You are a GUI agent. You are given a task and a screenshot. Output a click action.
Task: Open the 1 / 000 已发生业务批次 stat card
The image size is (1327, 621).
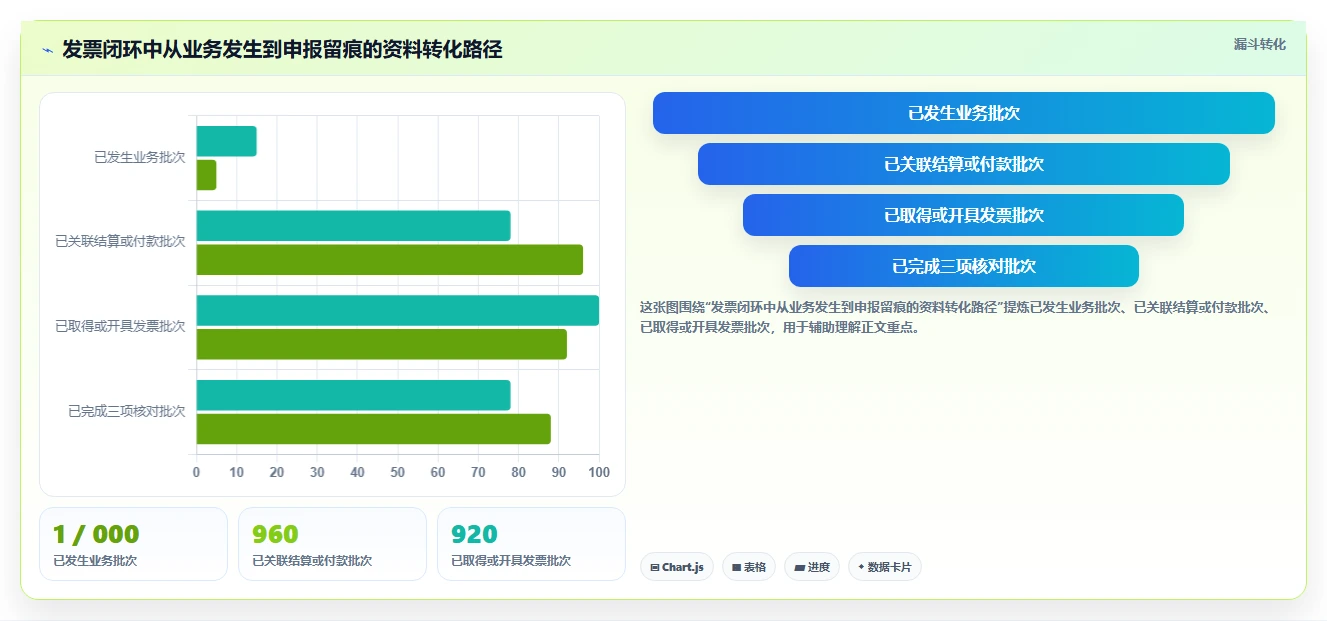click(x=134, y=544)
